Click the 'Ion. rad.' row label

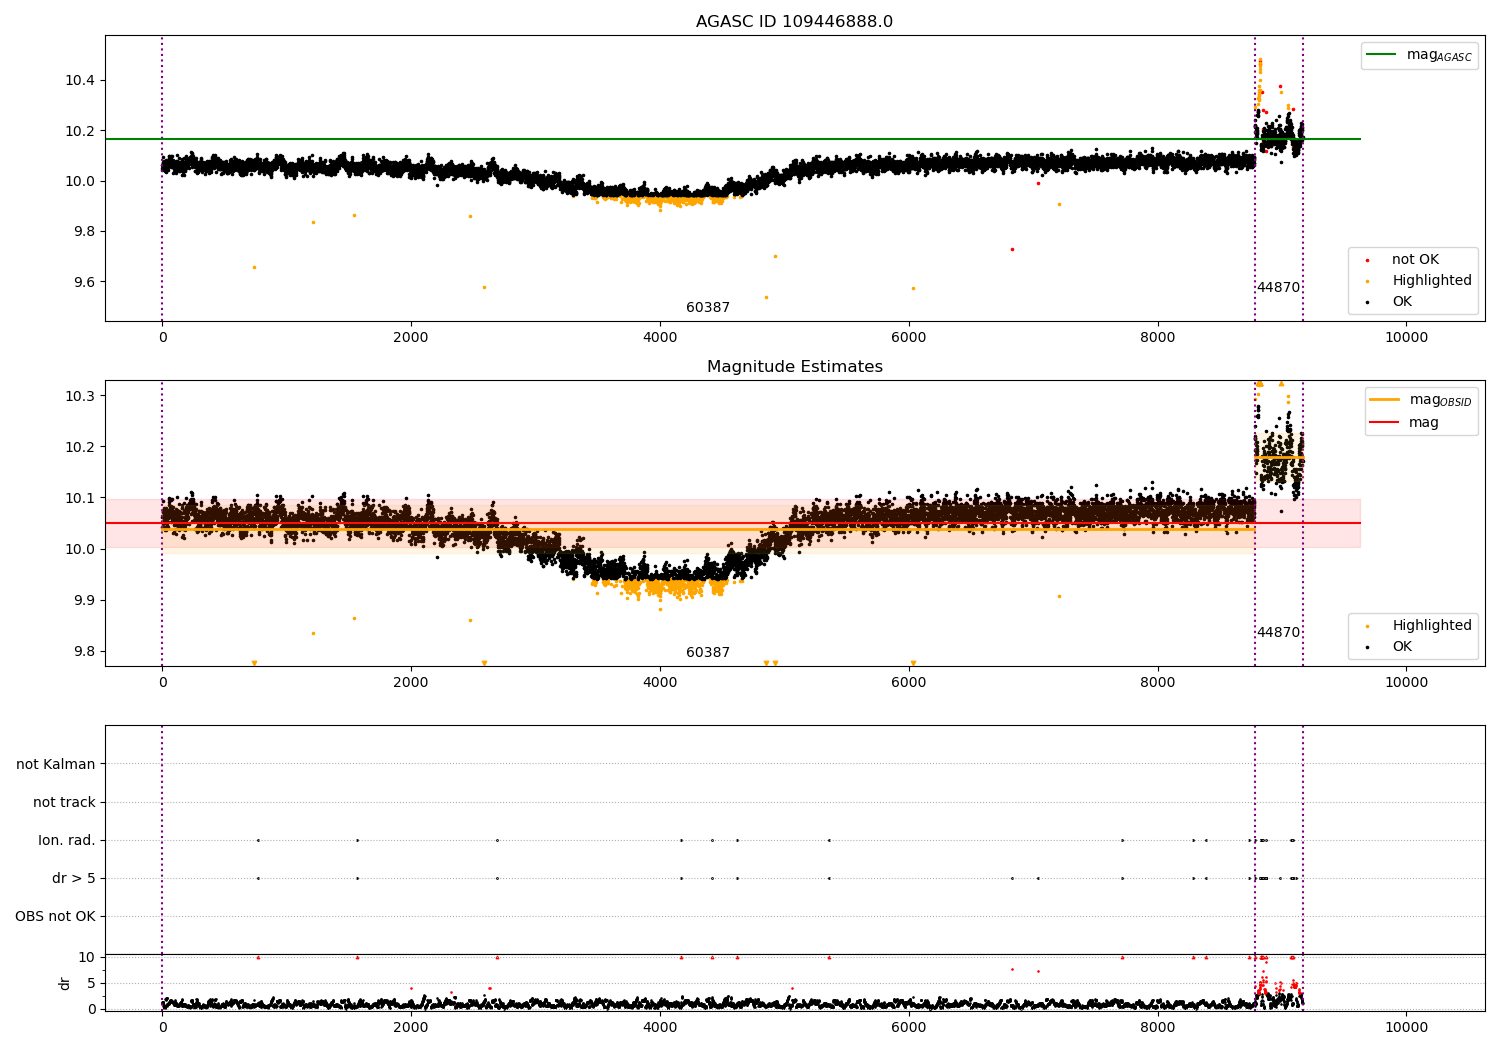[x=67, y=840]
